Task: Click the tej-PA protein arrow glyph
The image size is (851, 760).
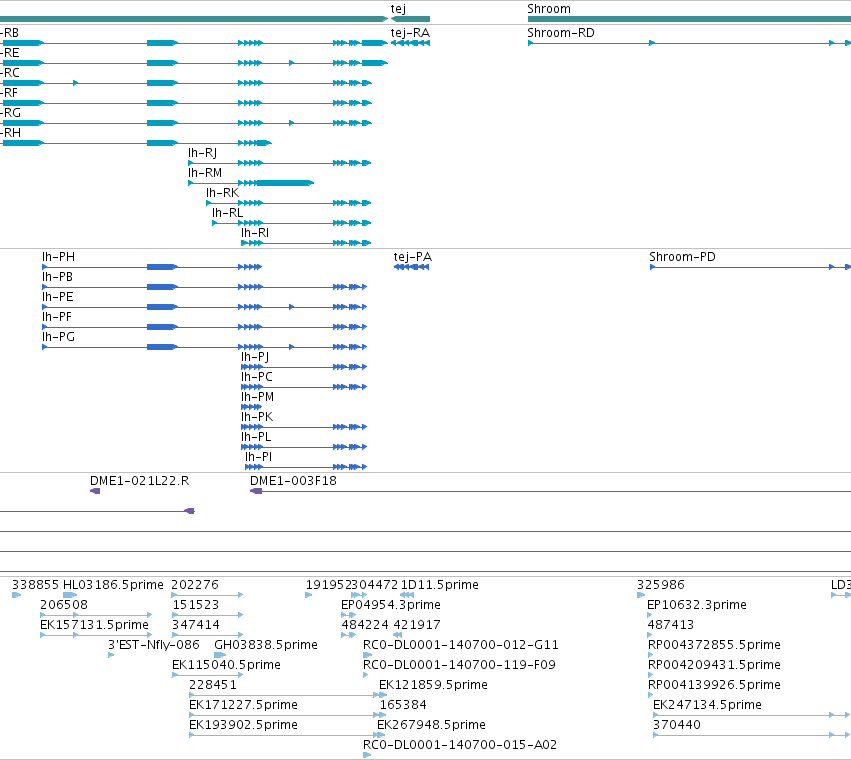Action: pos(411,267)
